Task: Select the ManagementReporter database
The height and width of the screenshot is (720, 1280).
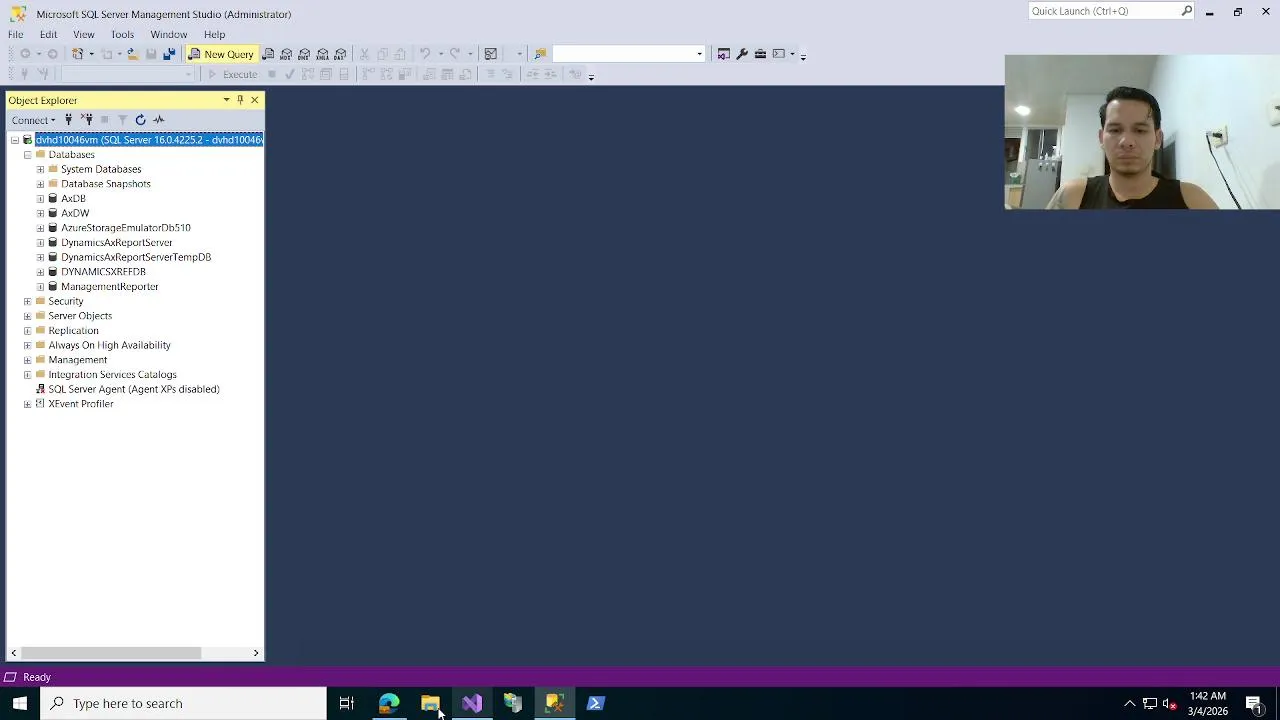Action: (x=109, y=287)
